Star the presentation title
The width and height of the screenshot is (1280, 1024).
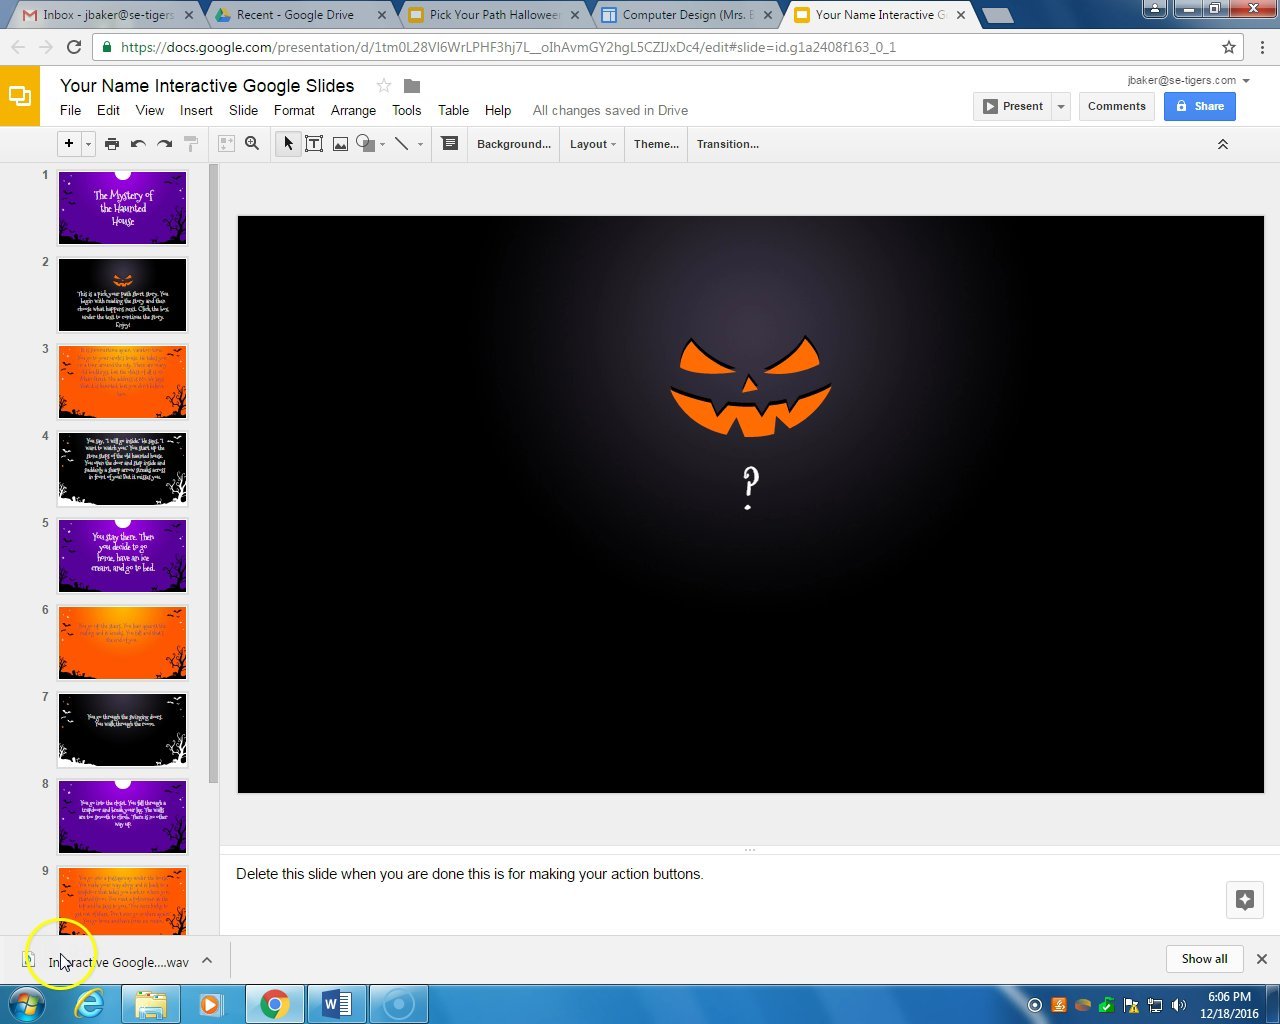(383, 86)
